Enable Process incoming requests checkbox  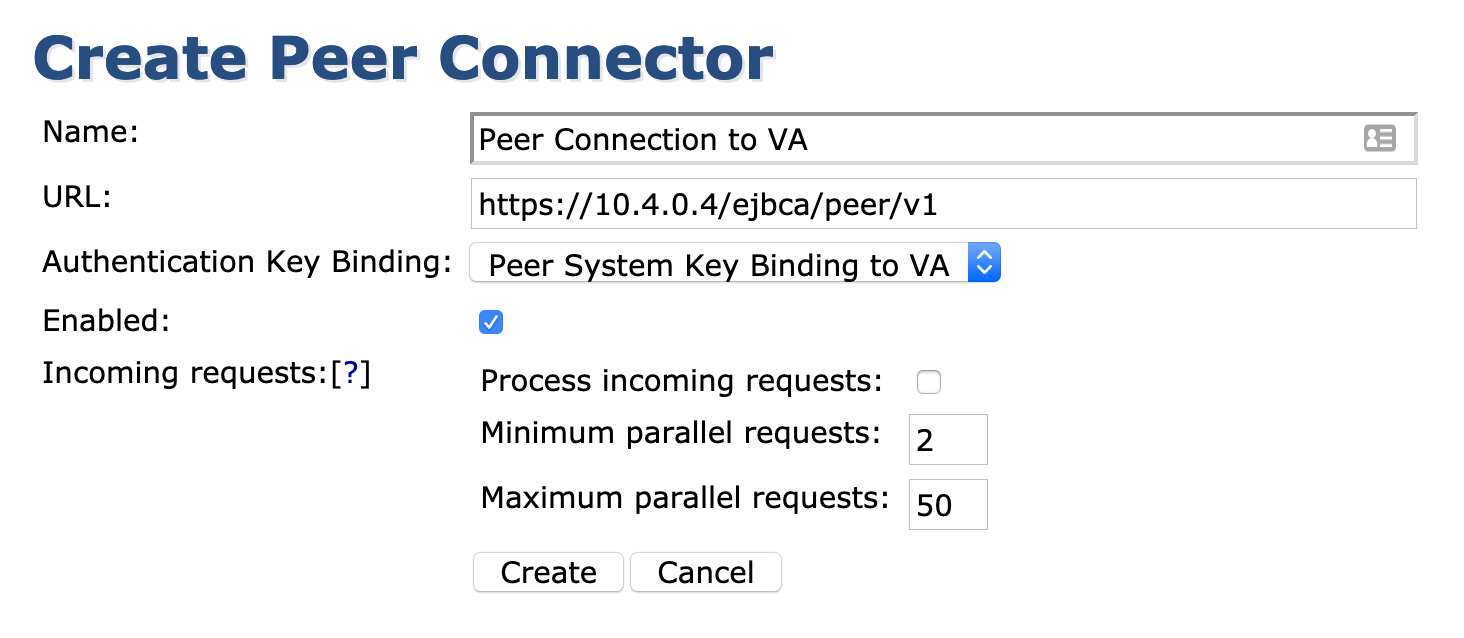click(x=929, y=382)
